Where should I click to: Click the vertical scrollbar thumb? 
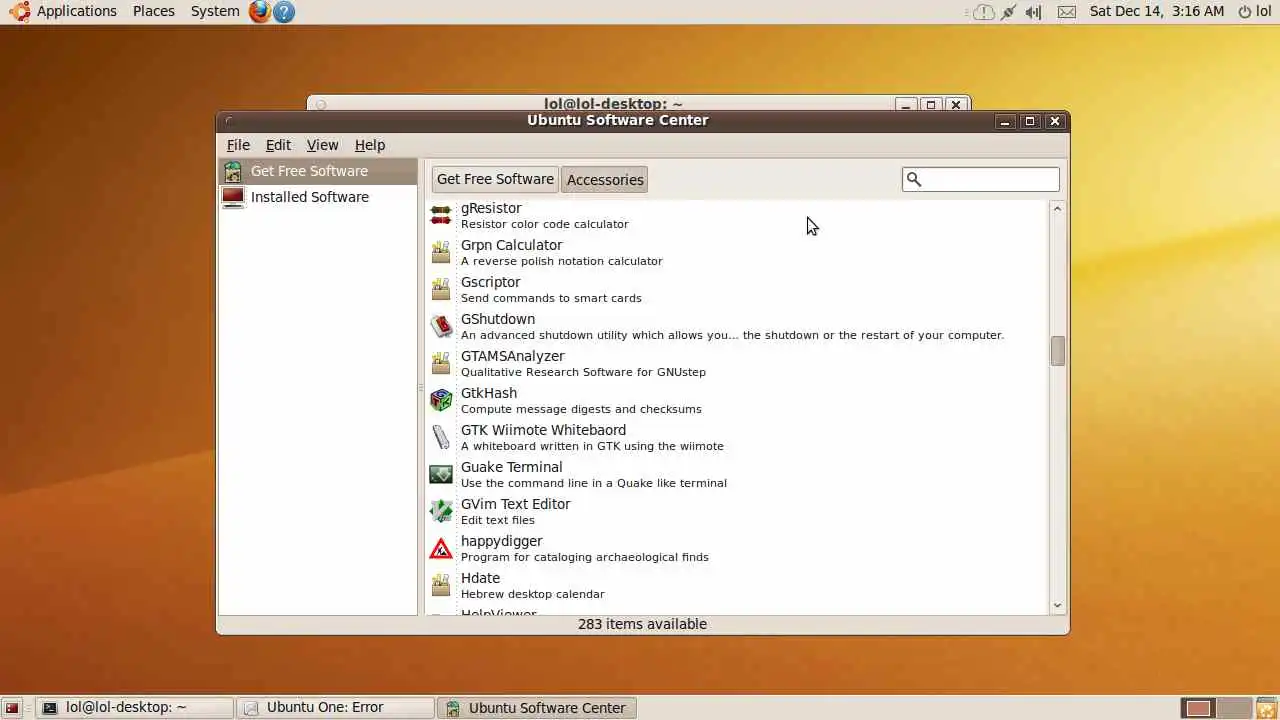point(1058,351)
